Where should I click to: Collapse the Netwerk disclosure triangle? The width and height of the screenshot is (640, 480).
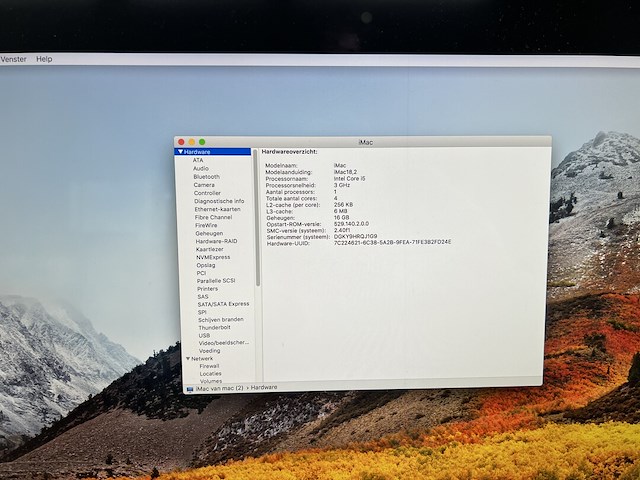[x=187, y=358]
